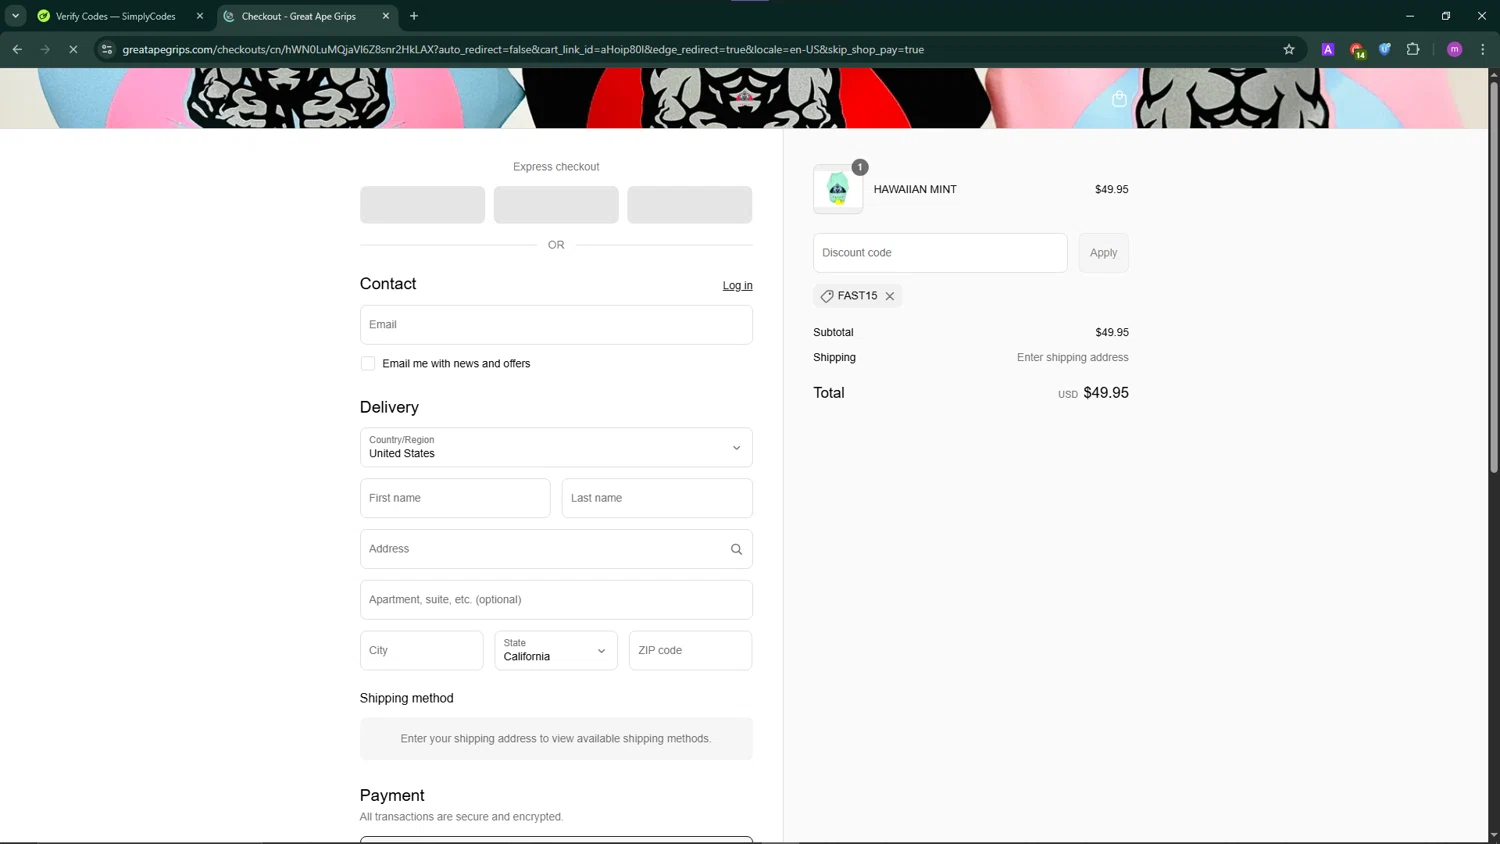The width and height of the screenshot is (1500, 844).
Task: Click the third express checkout button
Action: click(689, 204)
